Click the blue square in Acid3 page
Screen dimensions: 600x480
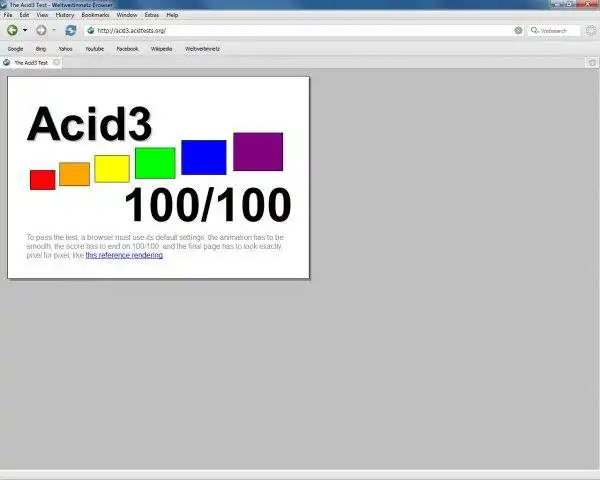pos(204,157)
